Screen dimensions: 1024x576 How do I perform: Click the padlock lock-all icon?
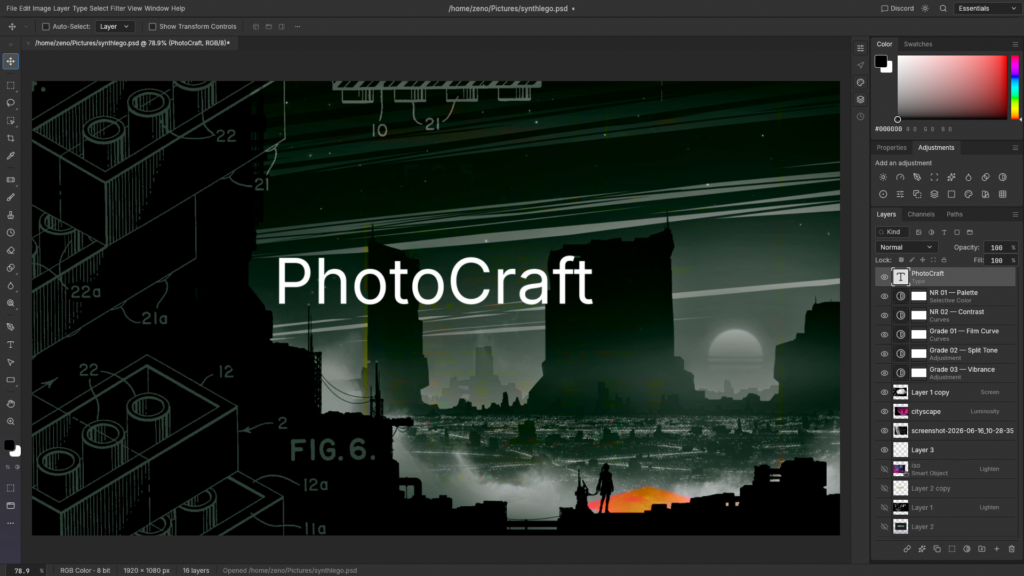click(944, 260)
